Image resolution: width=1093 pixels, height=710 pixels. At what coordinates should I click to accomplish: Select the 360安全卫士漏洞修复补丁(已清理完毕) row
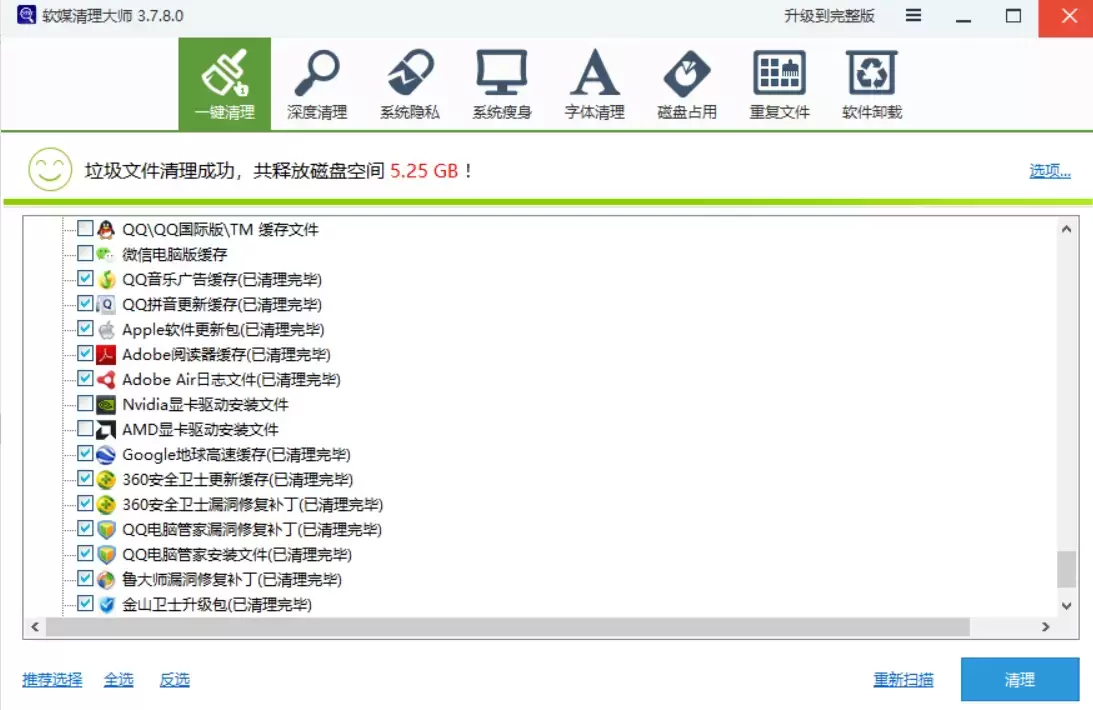pyautogui.click(x=253, y=504)
